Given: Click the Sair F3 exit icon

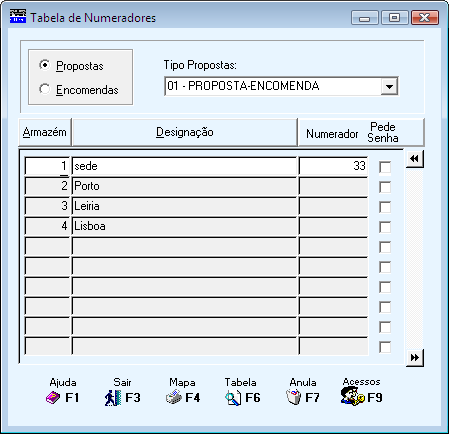Looking at the screenshot, I should 112,398.
